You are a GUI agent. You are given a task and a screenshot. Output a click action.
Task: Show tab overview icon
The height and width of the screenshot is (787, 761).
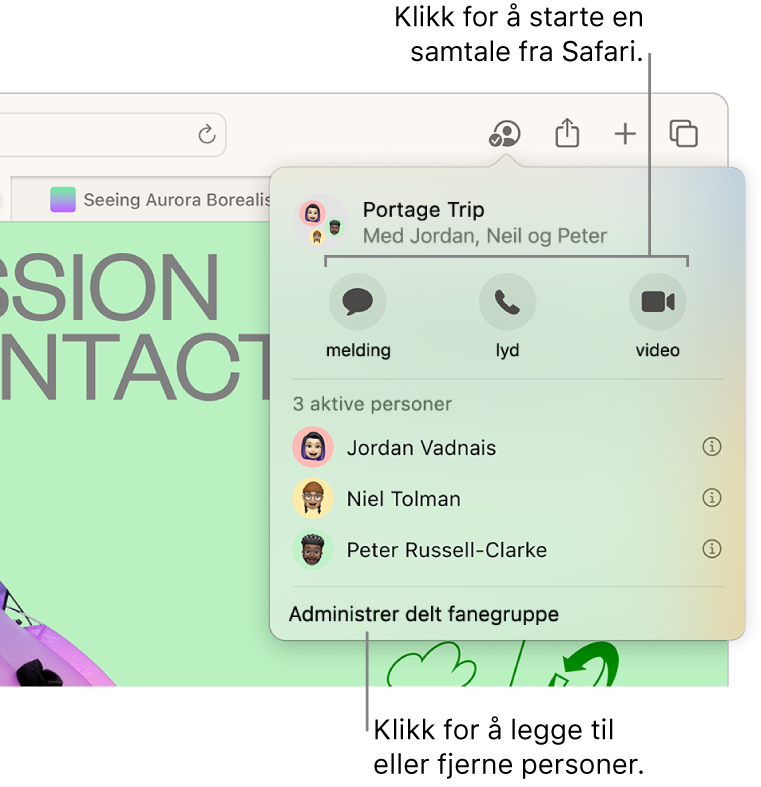coord(684,134)
